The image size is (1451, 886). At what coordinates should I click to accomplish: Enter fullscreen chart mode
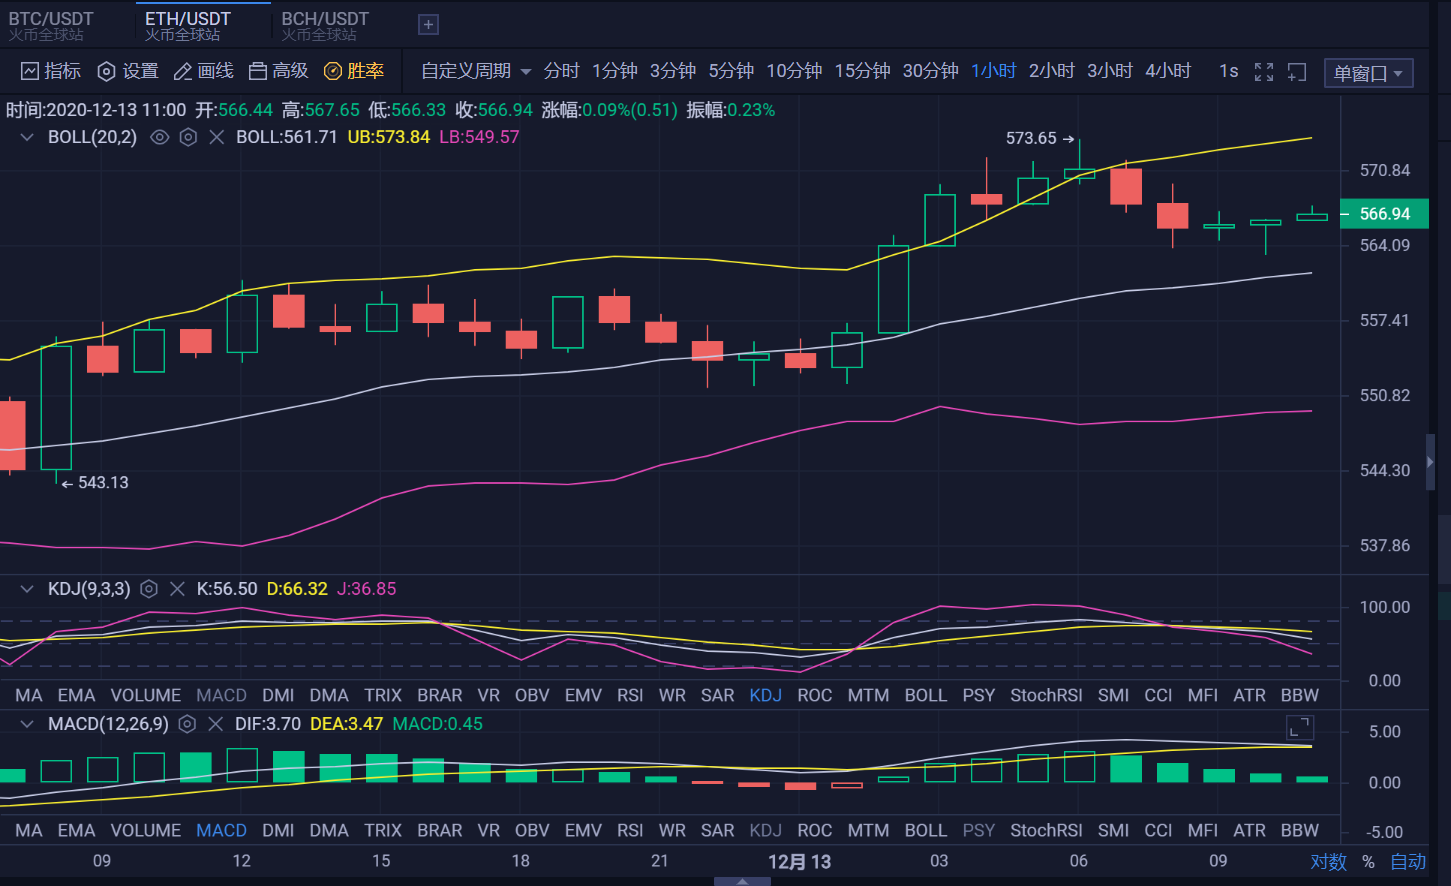1263,71
